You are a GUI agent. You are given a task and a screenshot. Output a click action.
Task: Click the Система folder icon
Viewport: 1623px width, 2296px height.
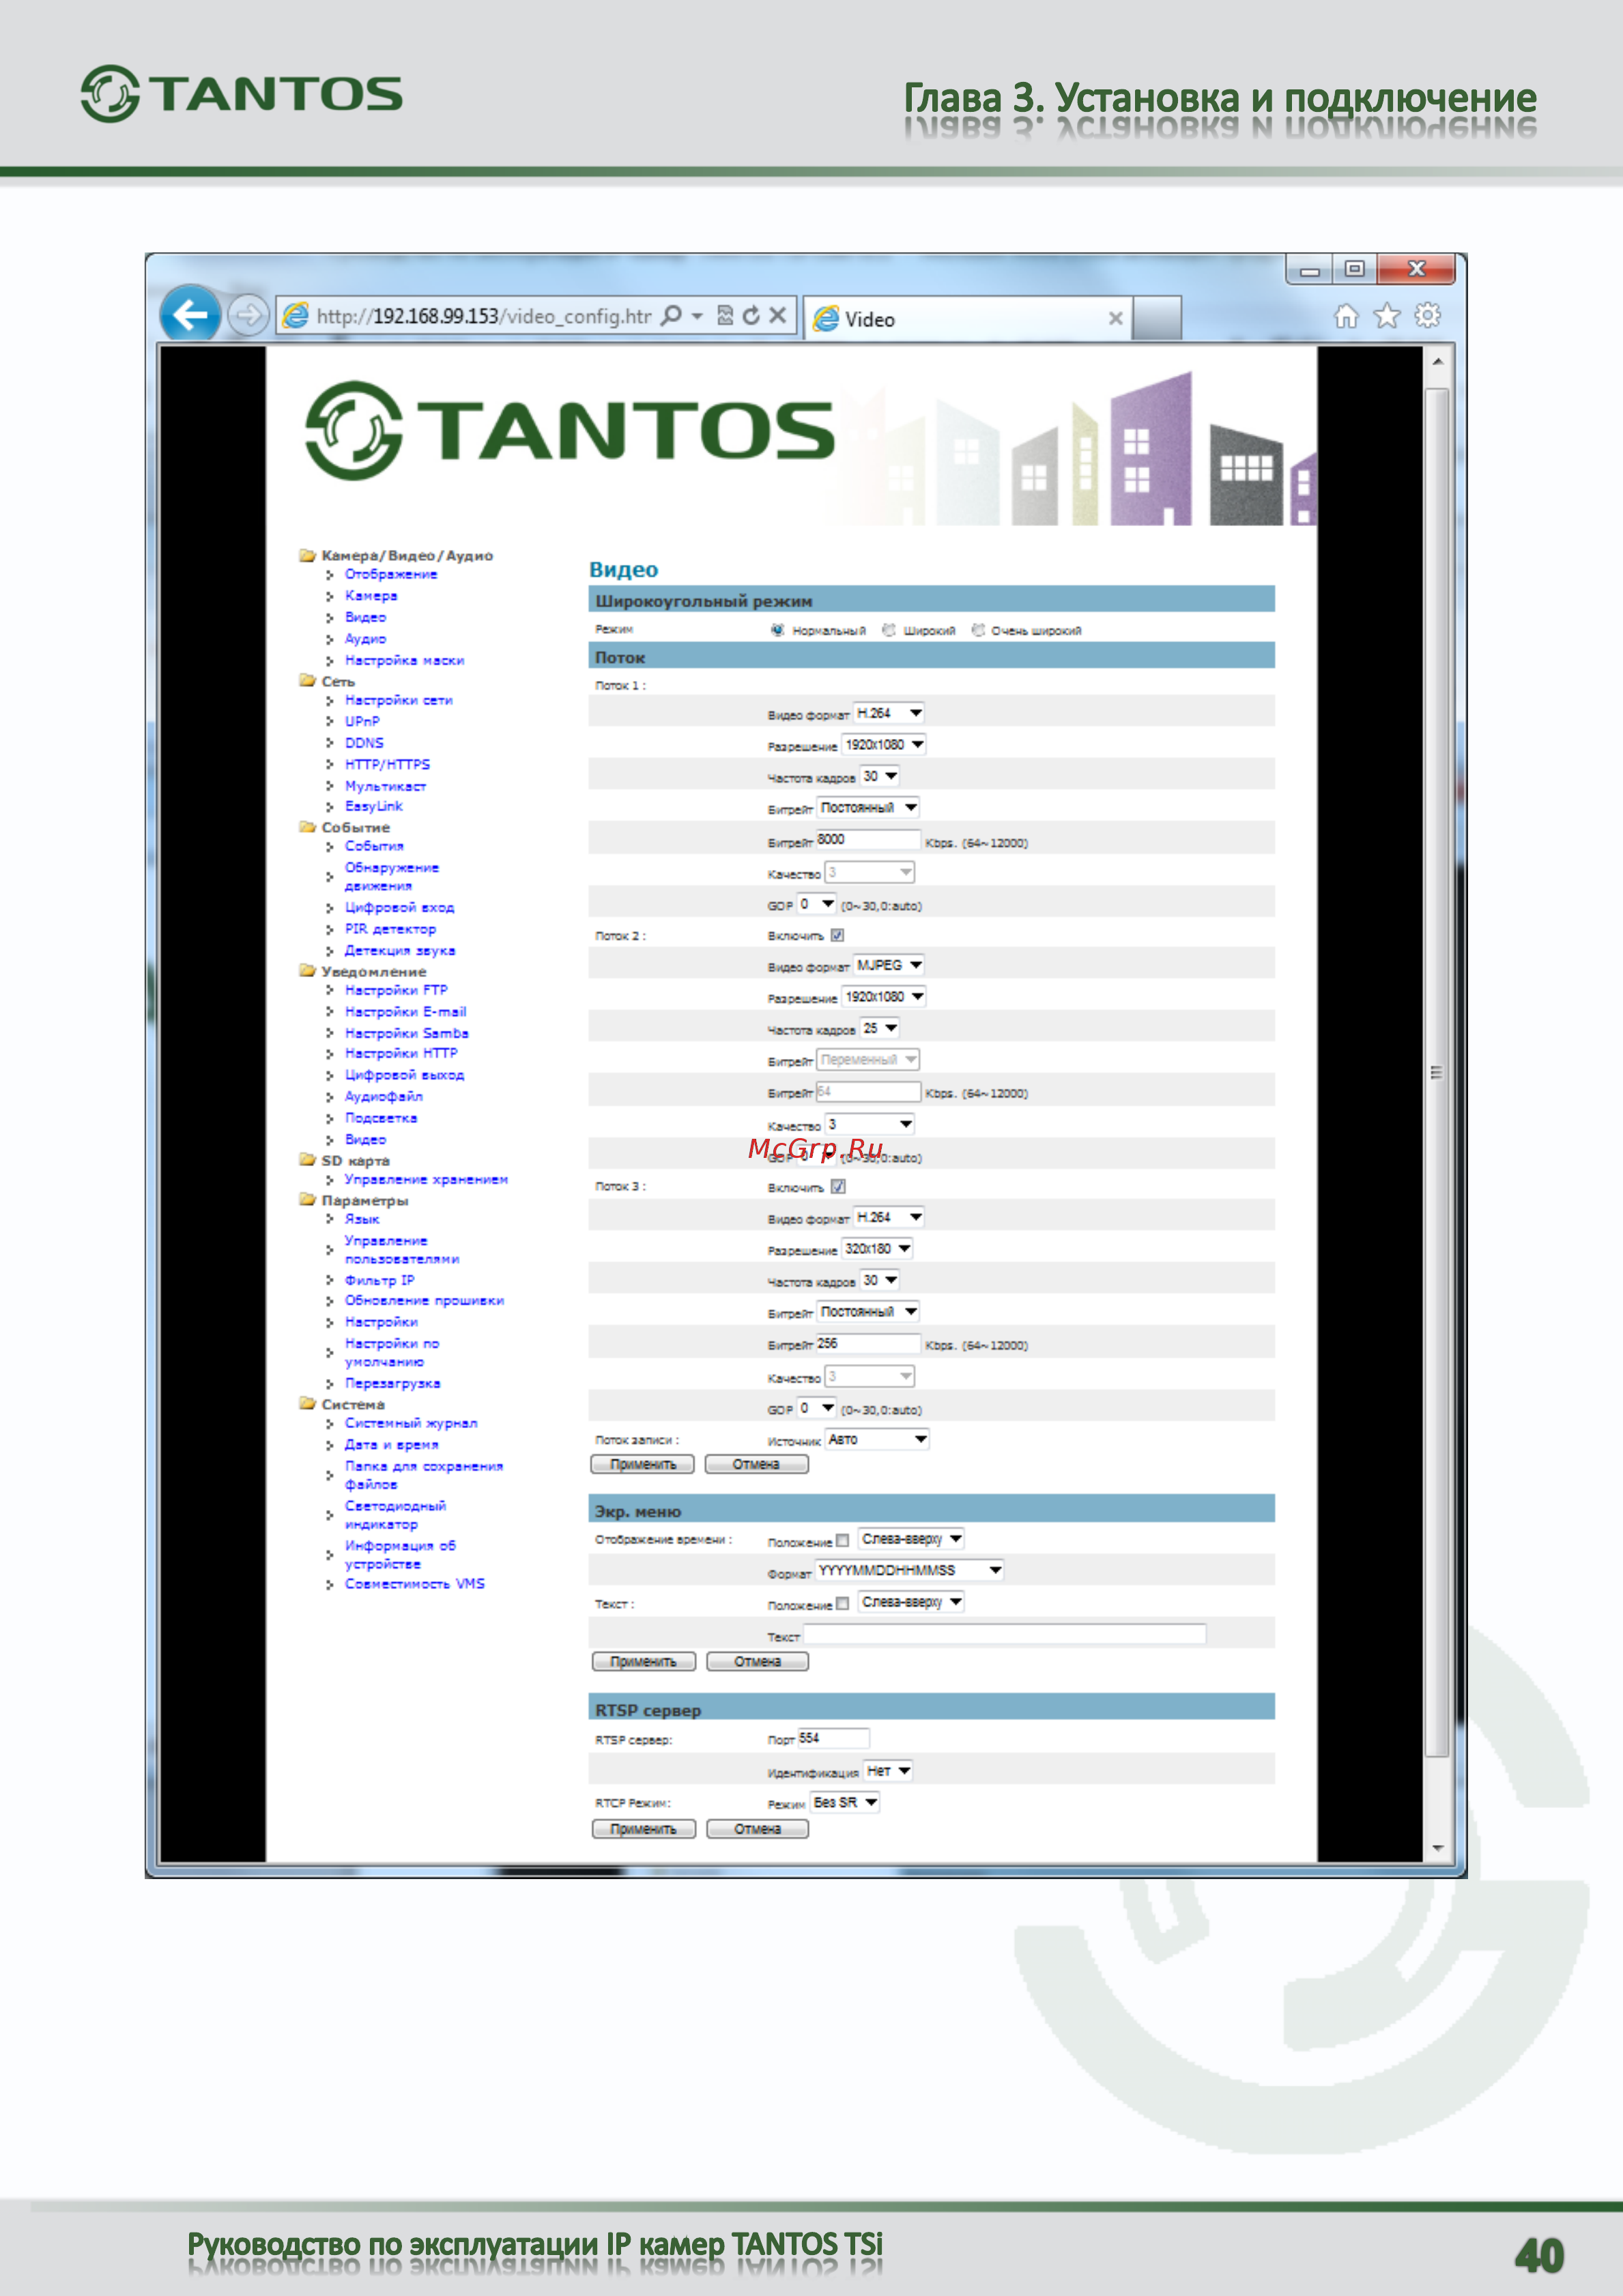(308, 1403)
